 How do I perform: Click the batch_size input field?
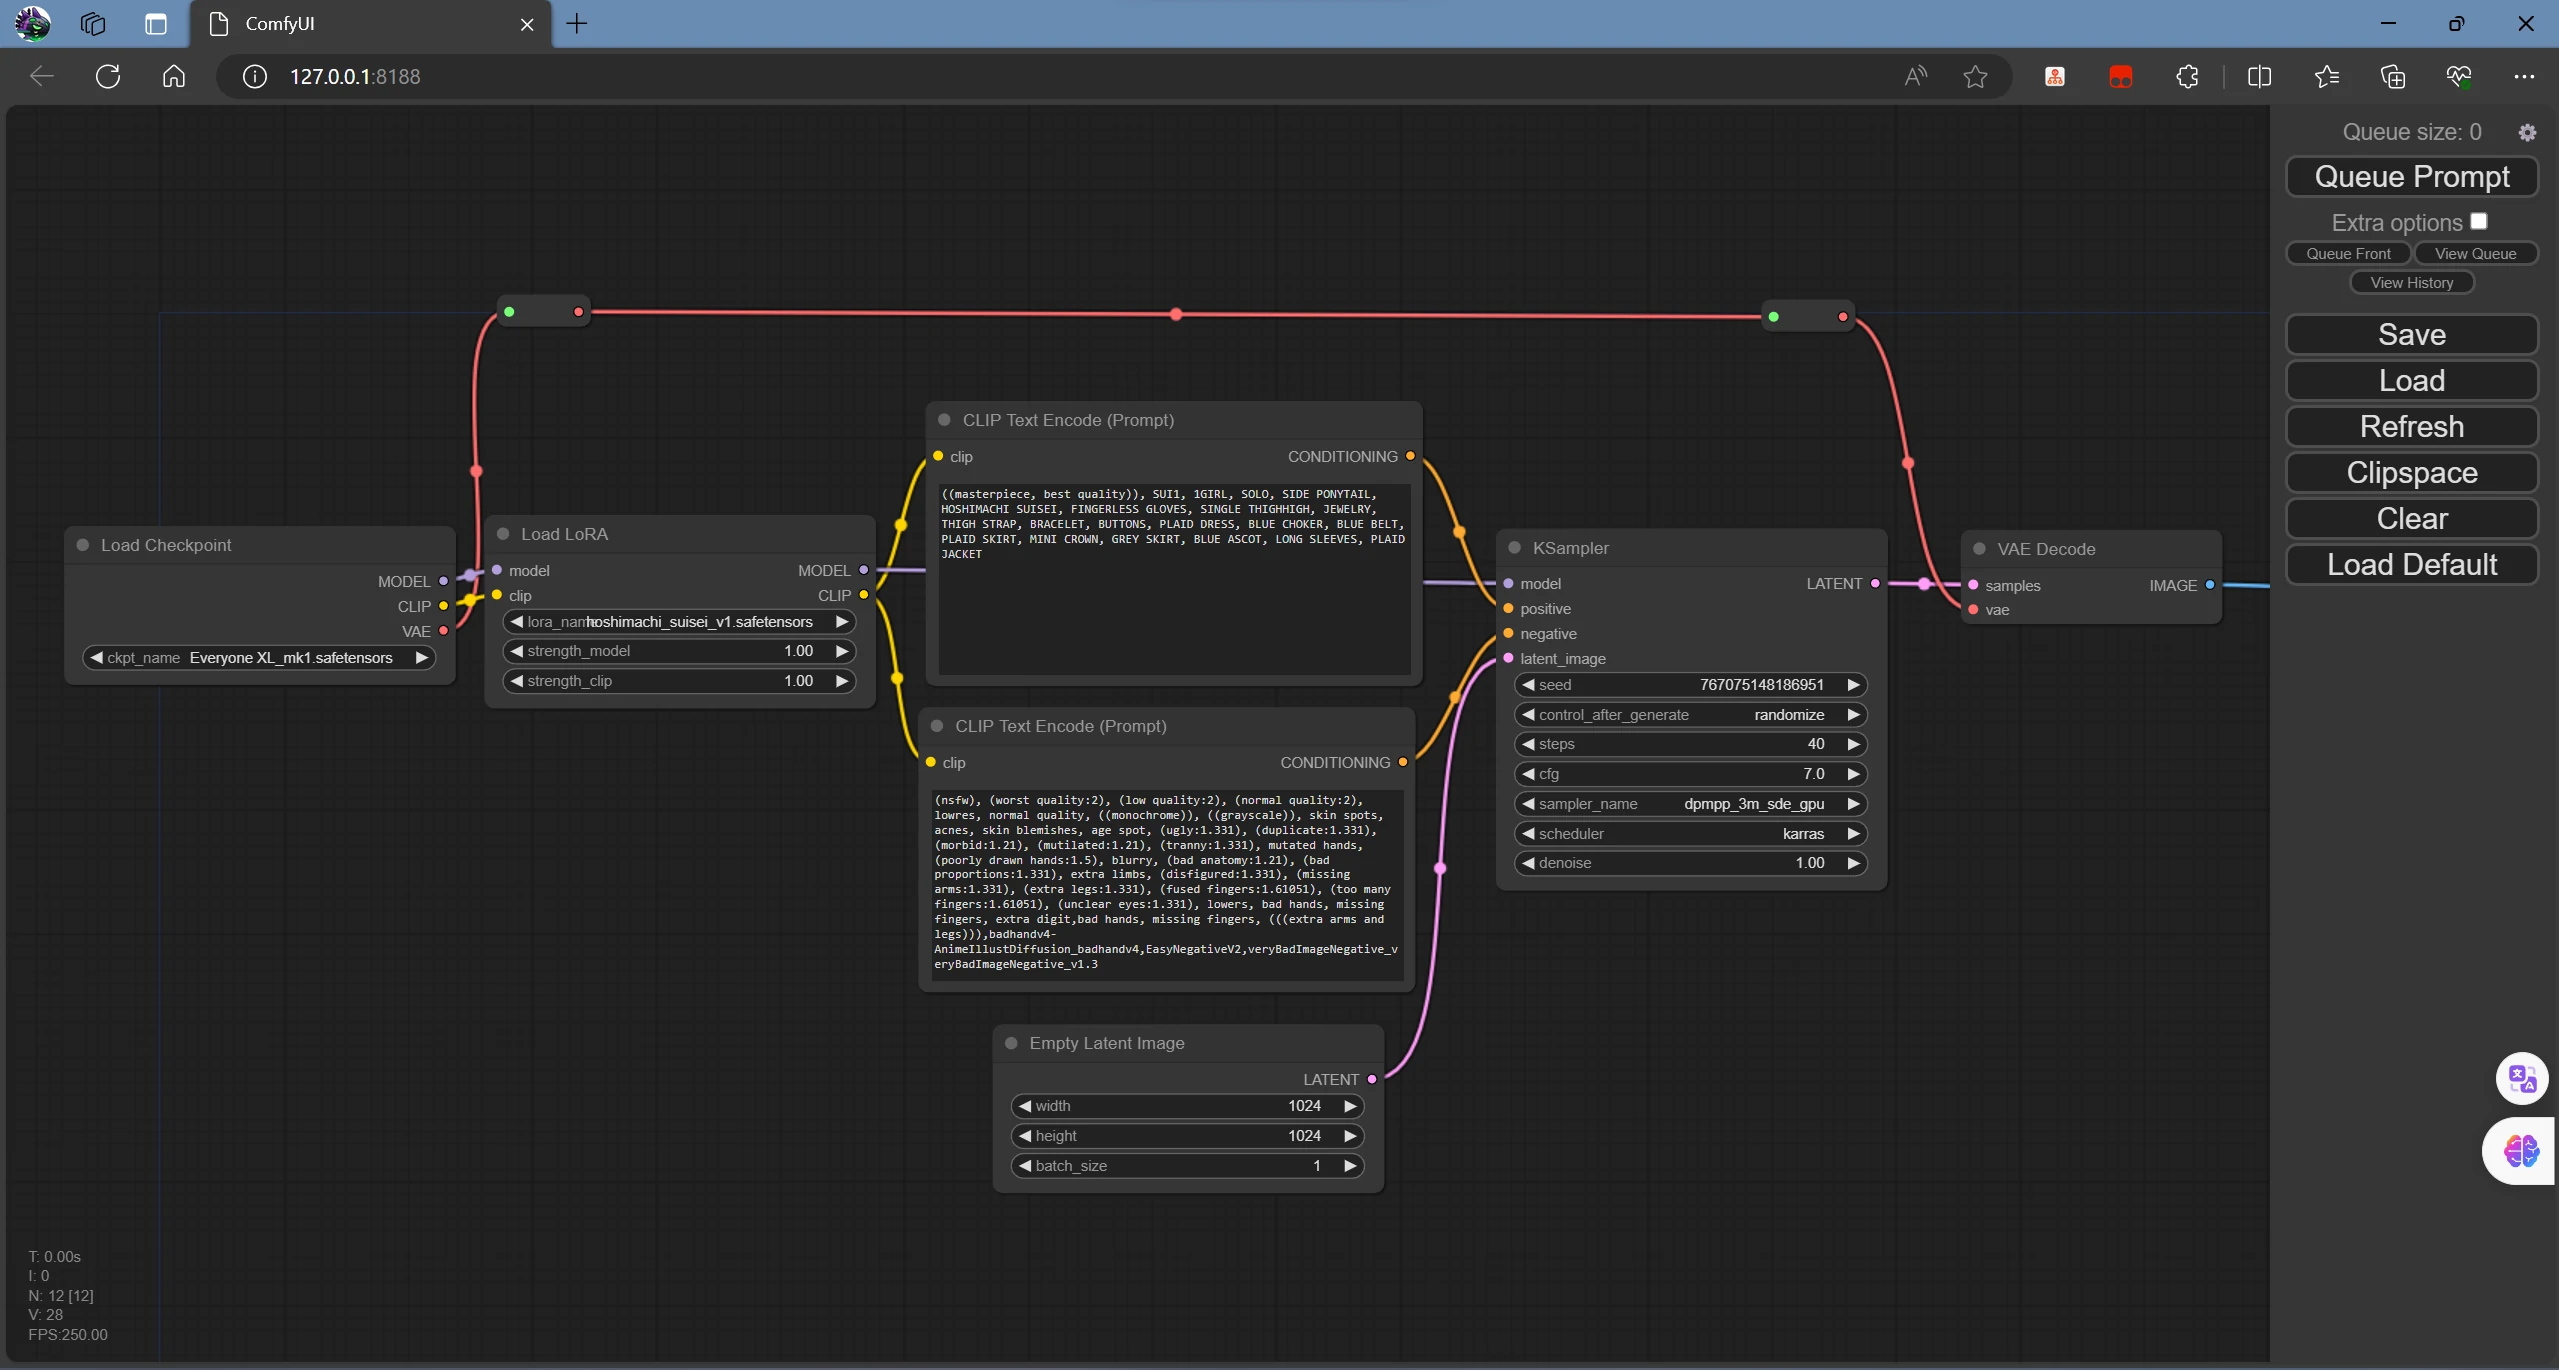click(1185, 1165)
